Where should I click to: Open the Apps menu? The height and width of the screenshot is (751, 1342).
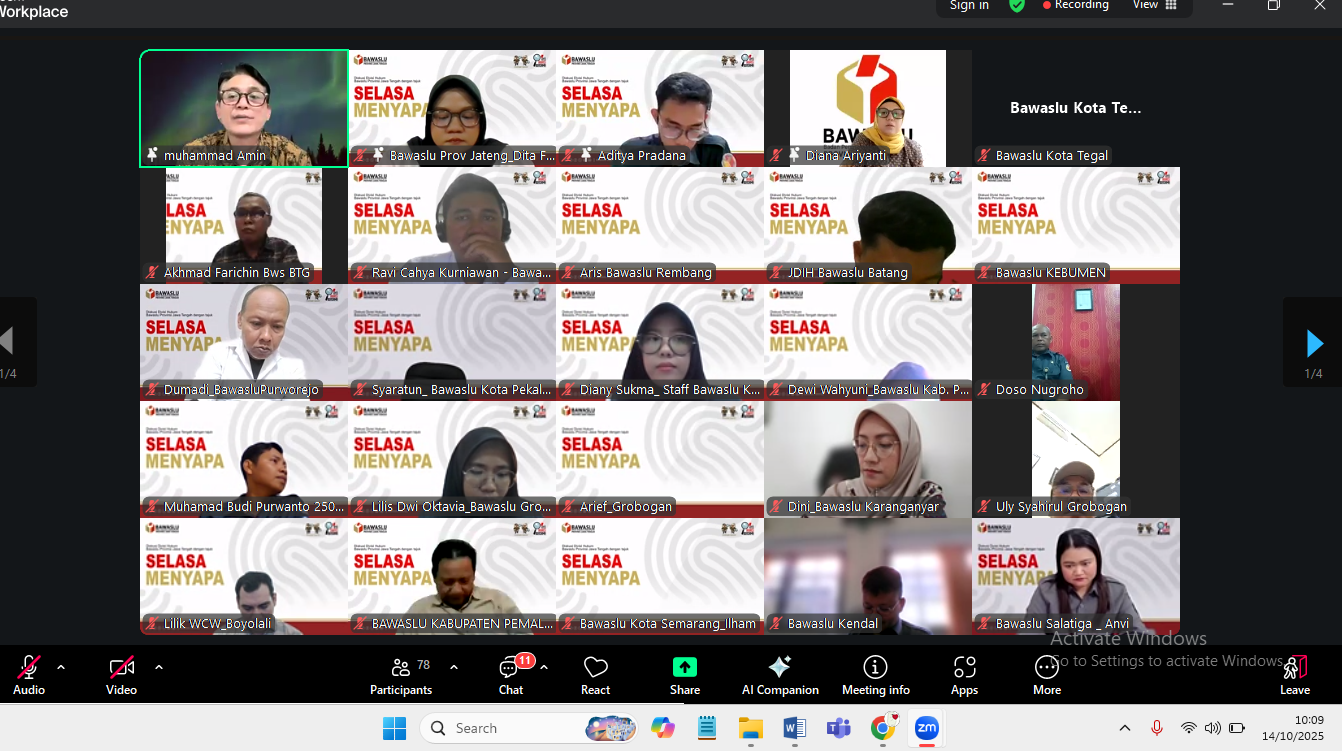coord(964,675)
